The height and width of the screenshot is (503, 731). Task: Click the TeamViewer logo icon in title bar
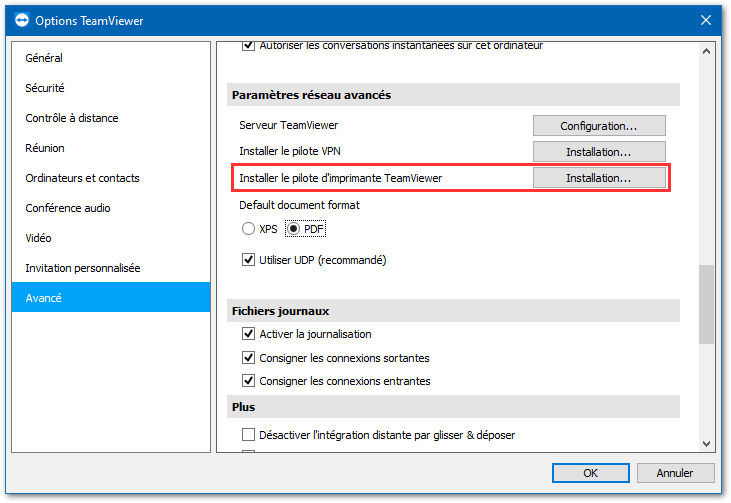click(x=22, y=21)
